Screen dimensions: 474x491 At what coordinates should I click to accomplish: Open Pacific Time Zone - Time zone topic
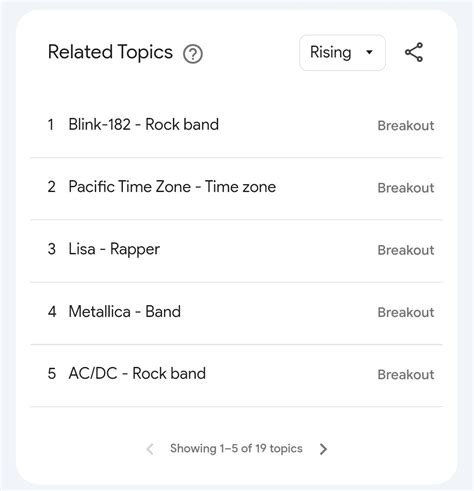tap(172, 187)
